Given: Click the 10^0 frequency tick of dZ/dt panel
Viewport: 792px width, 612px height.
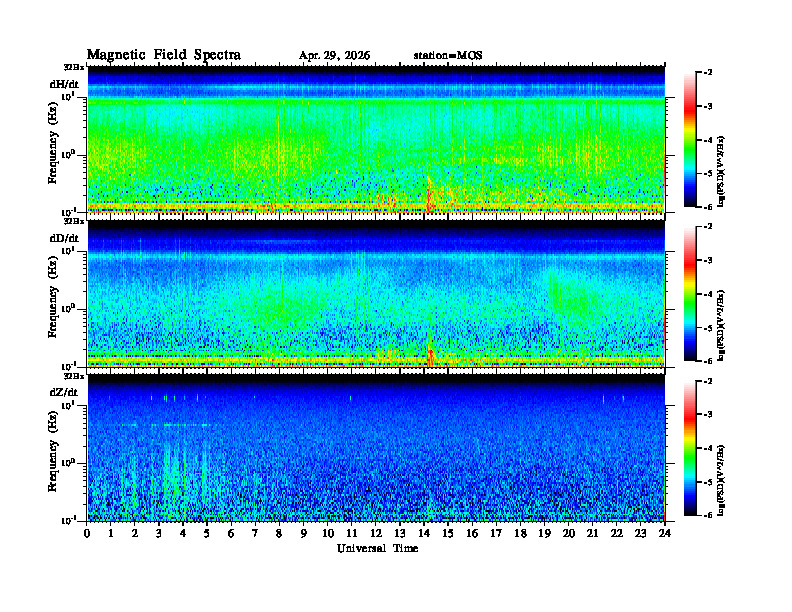Looking at the screenshot, I should (x=69, y=463).
